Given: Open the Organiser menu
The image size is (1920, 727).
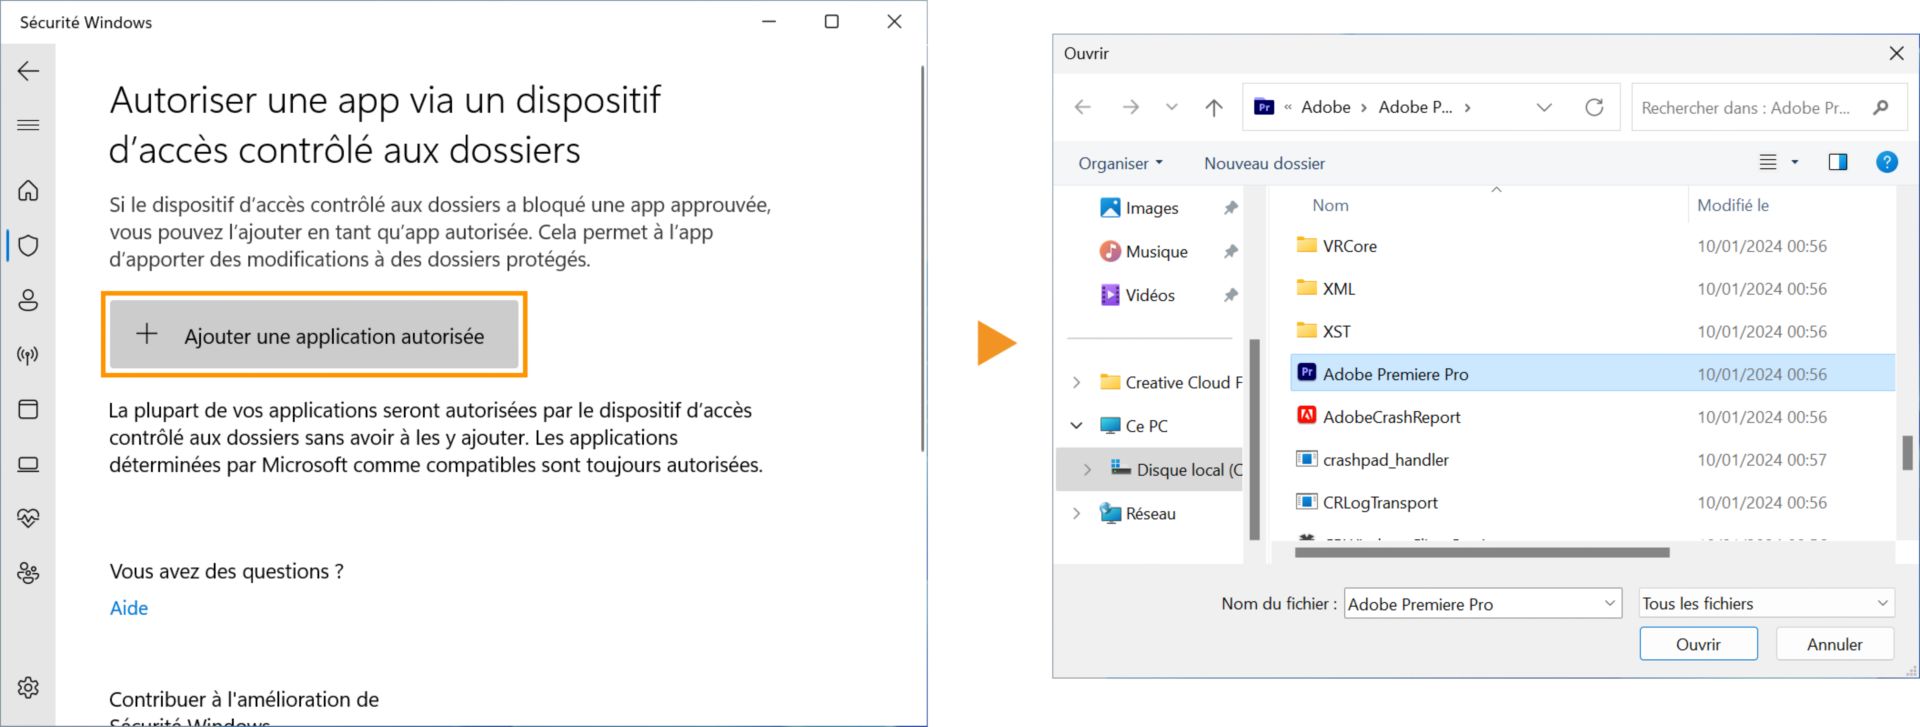Looking at the screenshot, I should [1120, 163].
